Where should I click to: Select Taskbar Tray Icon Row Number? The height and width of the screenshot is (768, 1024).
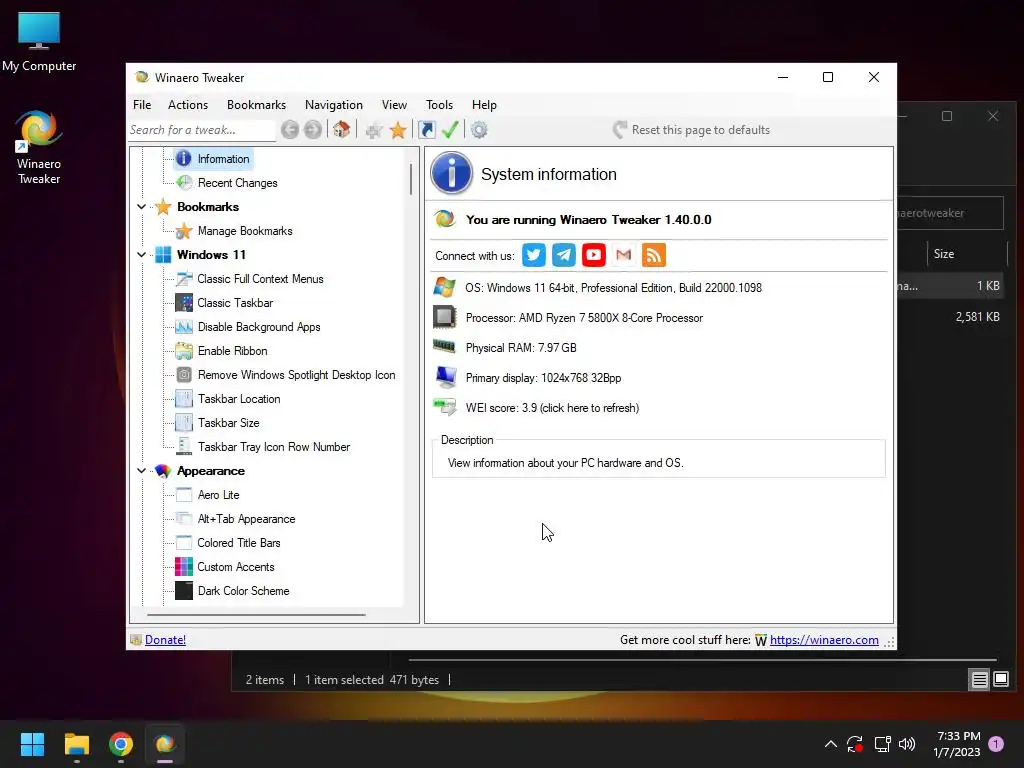(x=274, y=447)
